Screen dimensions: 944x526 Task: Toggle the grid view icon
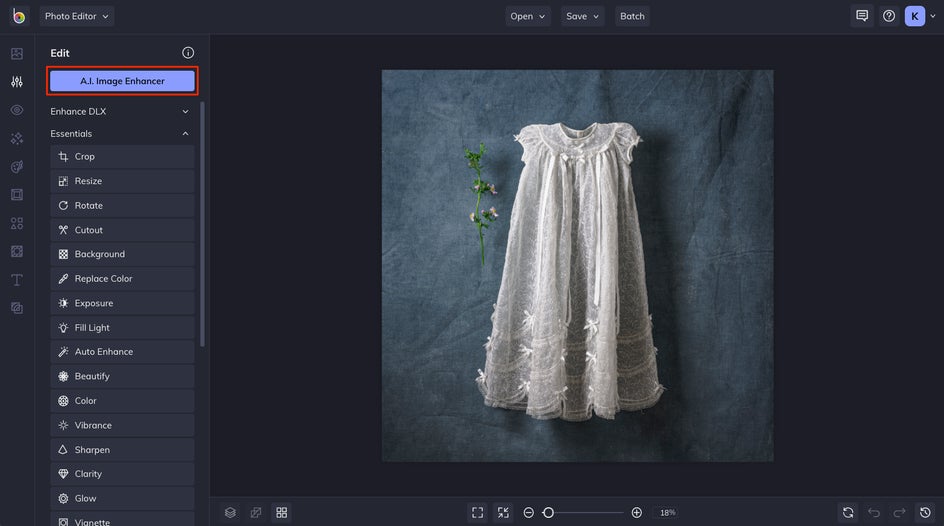(281, 513)
